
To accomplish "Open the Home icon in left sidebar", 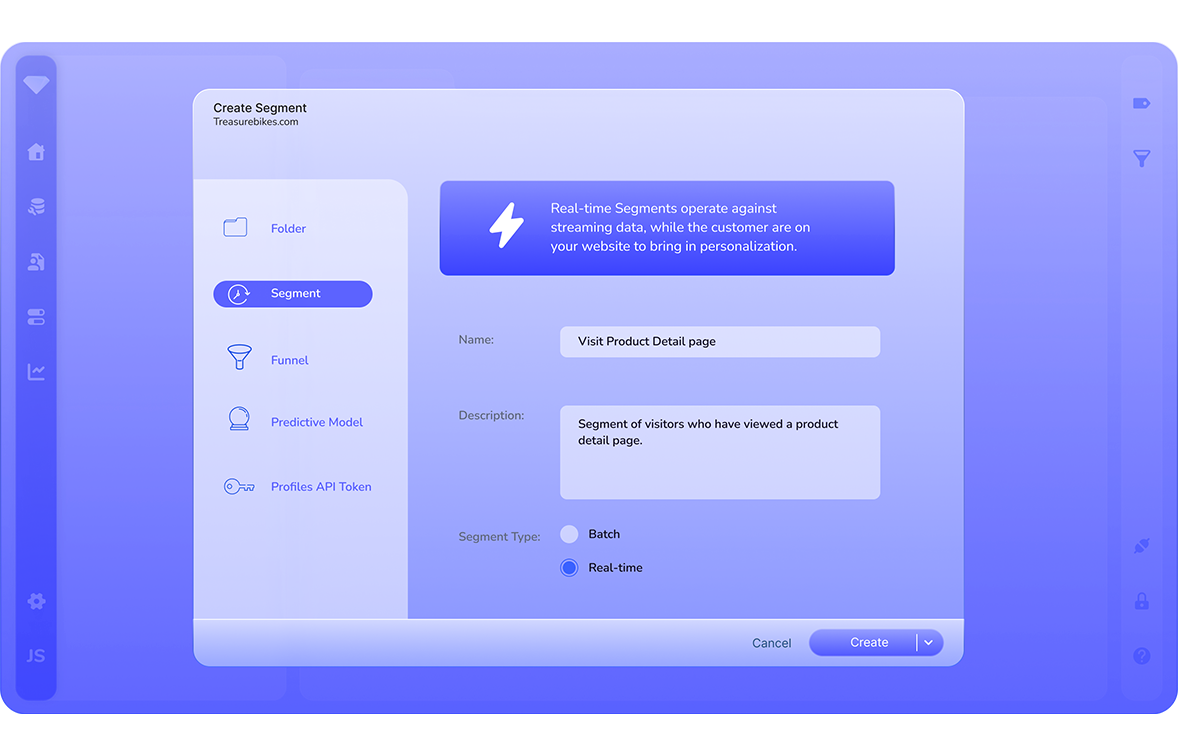I will pyautogui.click(x=36, y=152).
